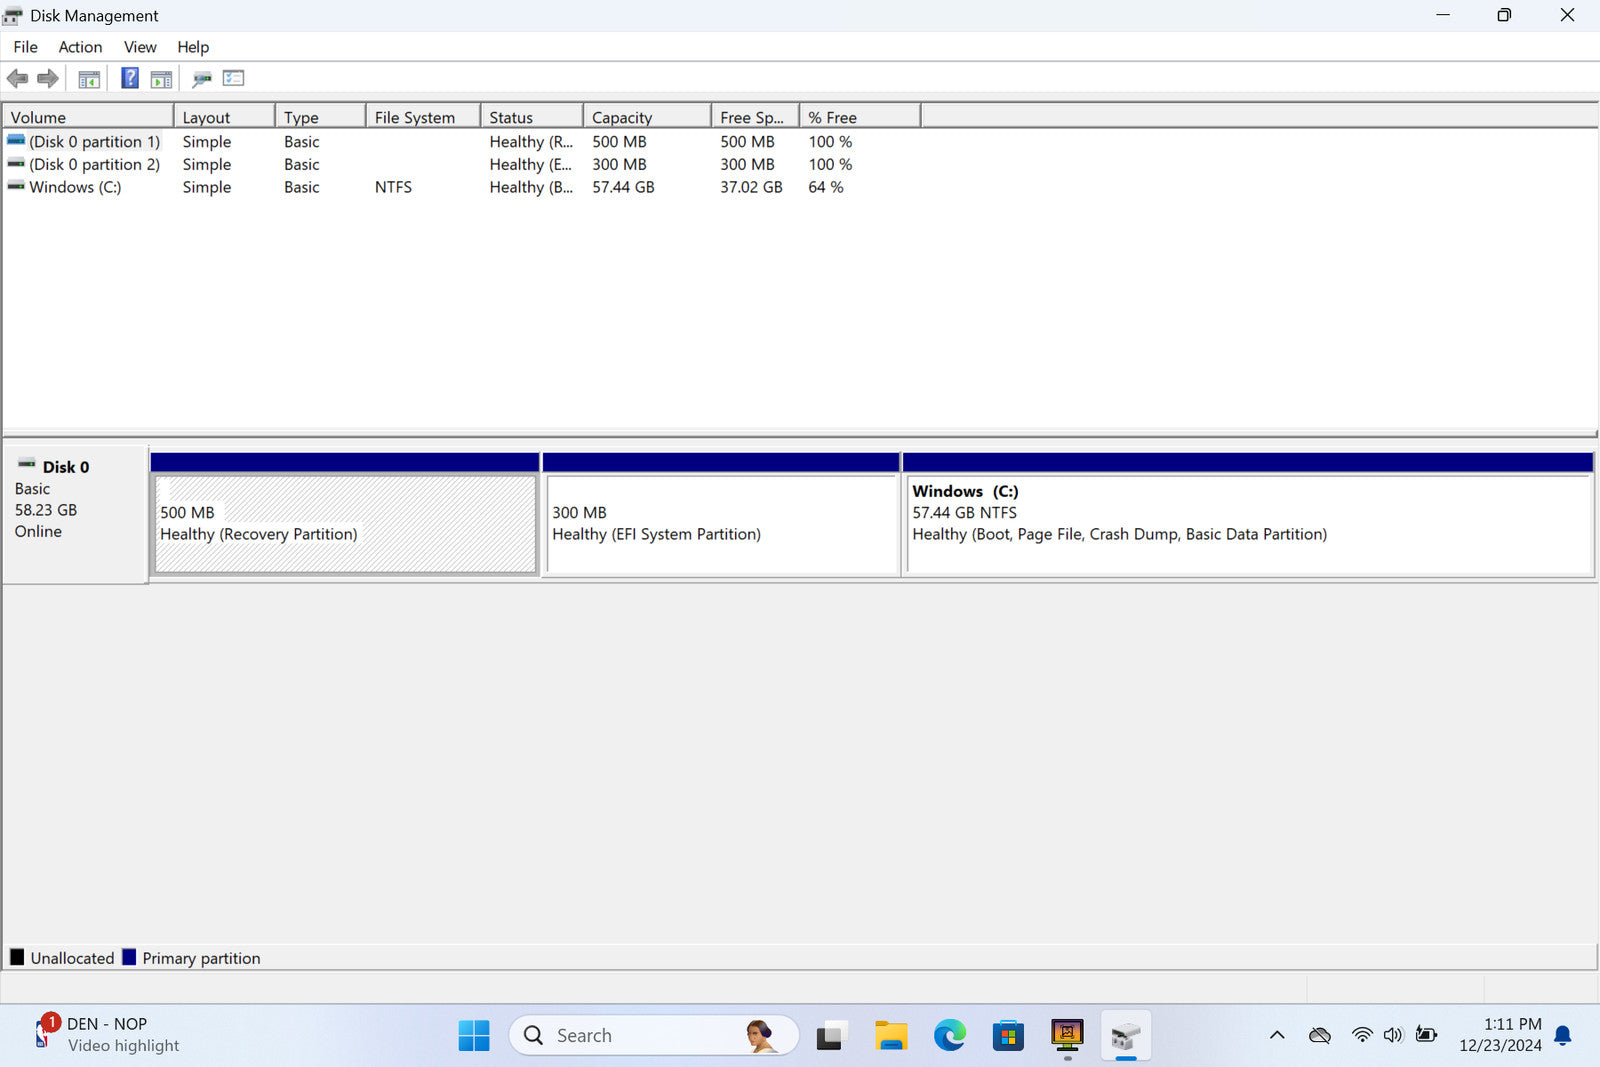Click the blue Primary partition legend swatch
1600x1067 pixels.
(x=129, y=957)
